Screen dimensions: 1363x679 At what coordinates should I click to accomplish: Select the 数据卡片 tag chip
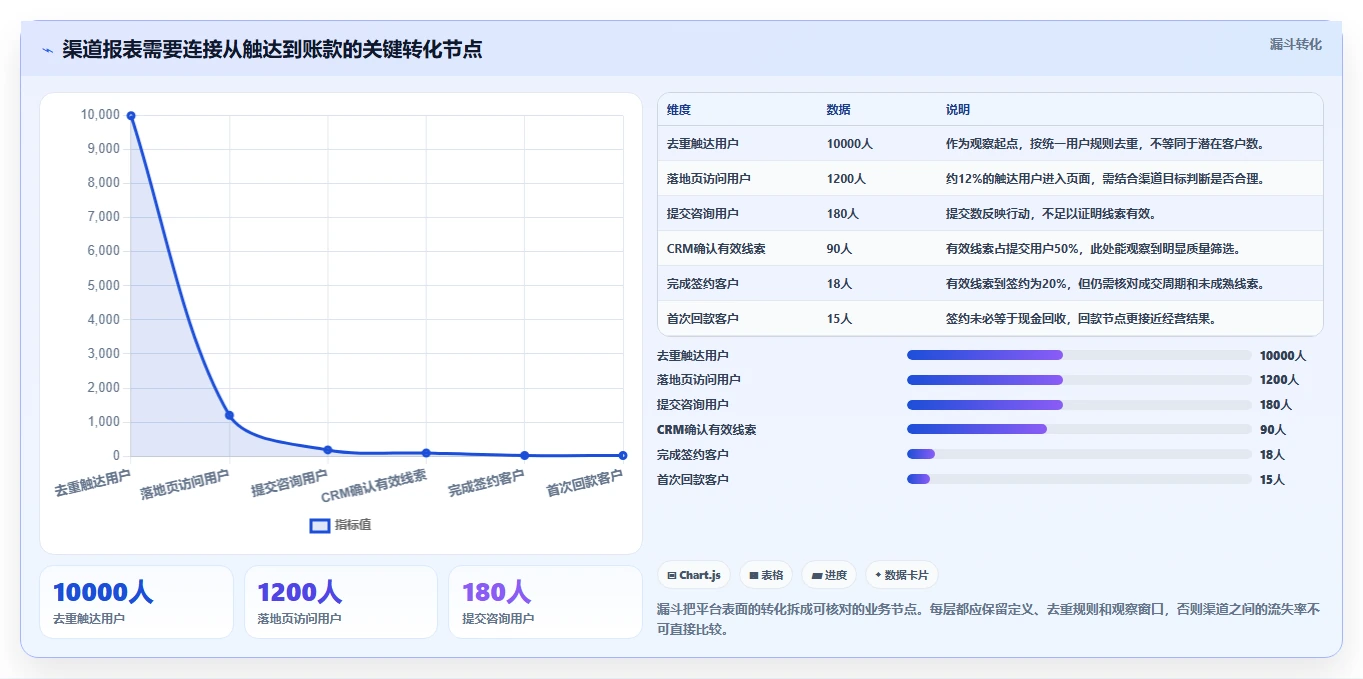[x=902, y=575]
